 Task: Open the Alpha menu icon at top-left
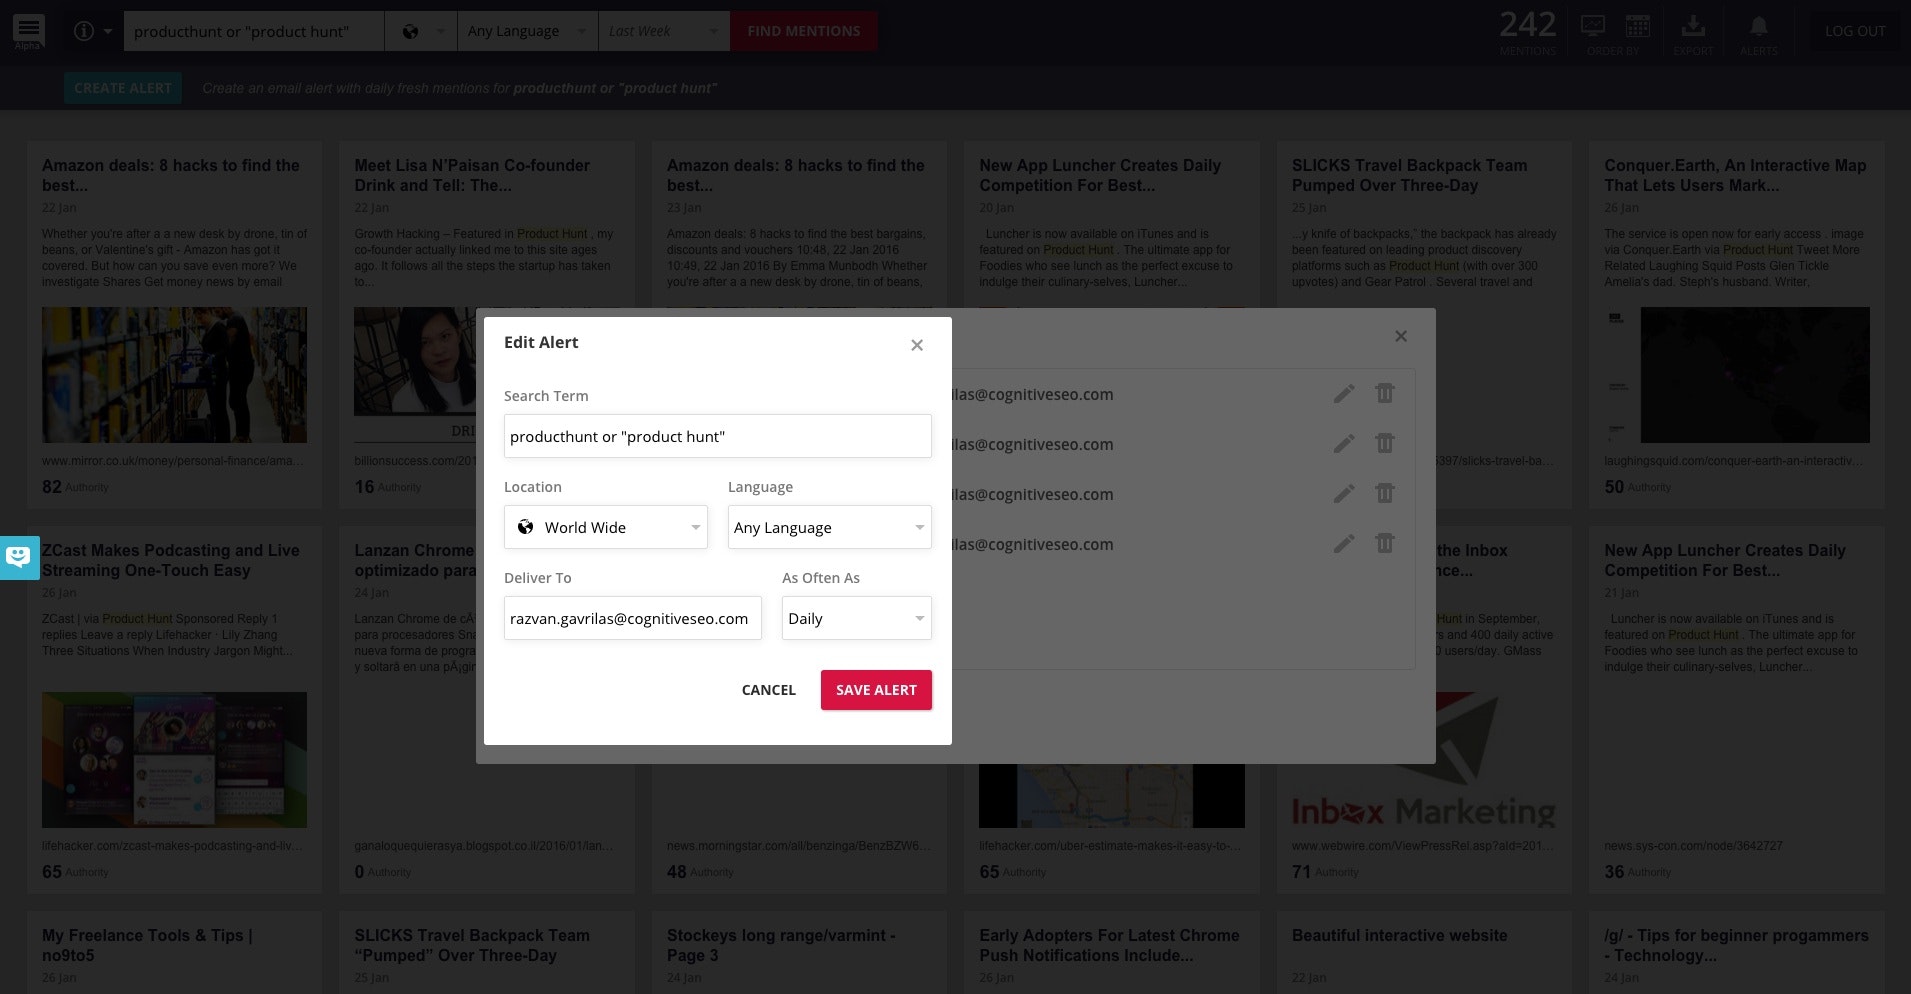click(28, 30)
